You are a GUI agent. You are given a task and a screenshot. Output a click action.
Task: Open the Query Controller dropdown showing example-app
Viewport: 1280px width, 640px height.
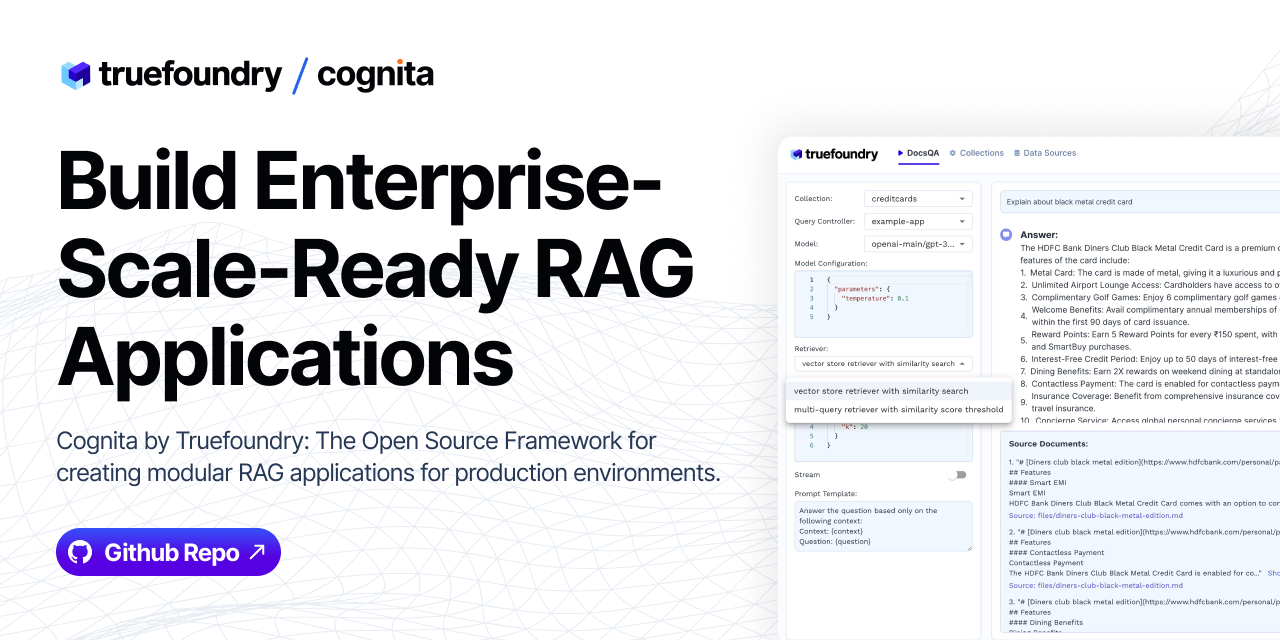point(918,221)
